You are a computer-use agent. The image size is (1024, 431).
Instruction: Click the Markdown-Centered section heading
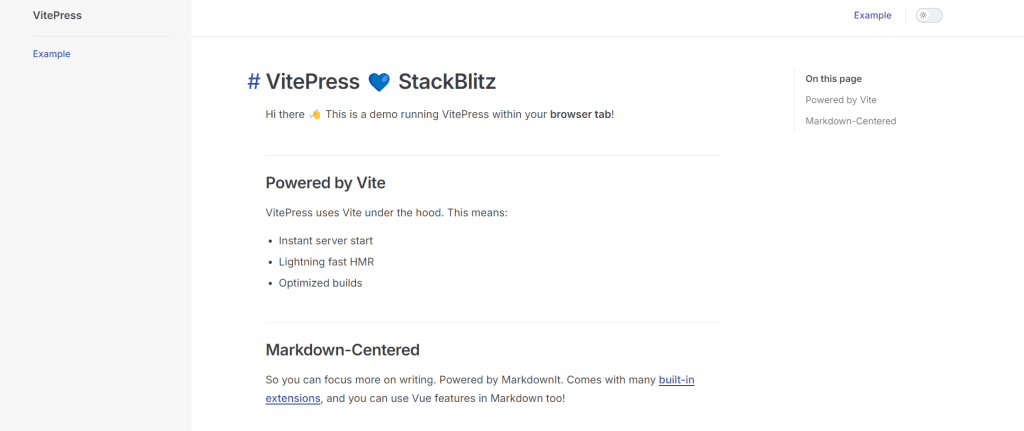(342, 350)
